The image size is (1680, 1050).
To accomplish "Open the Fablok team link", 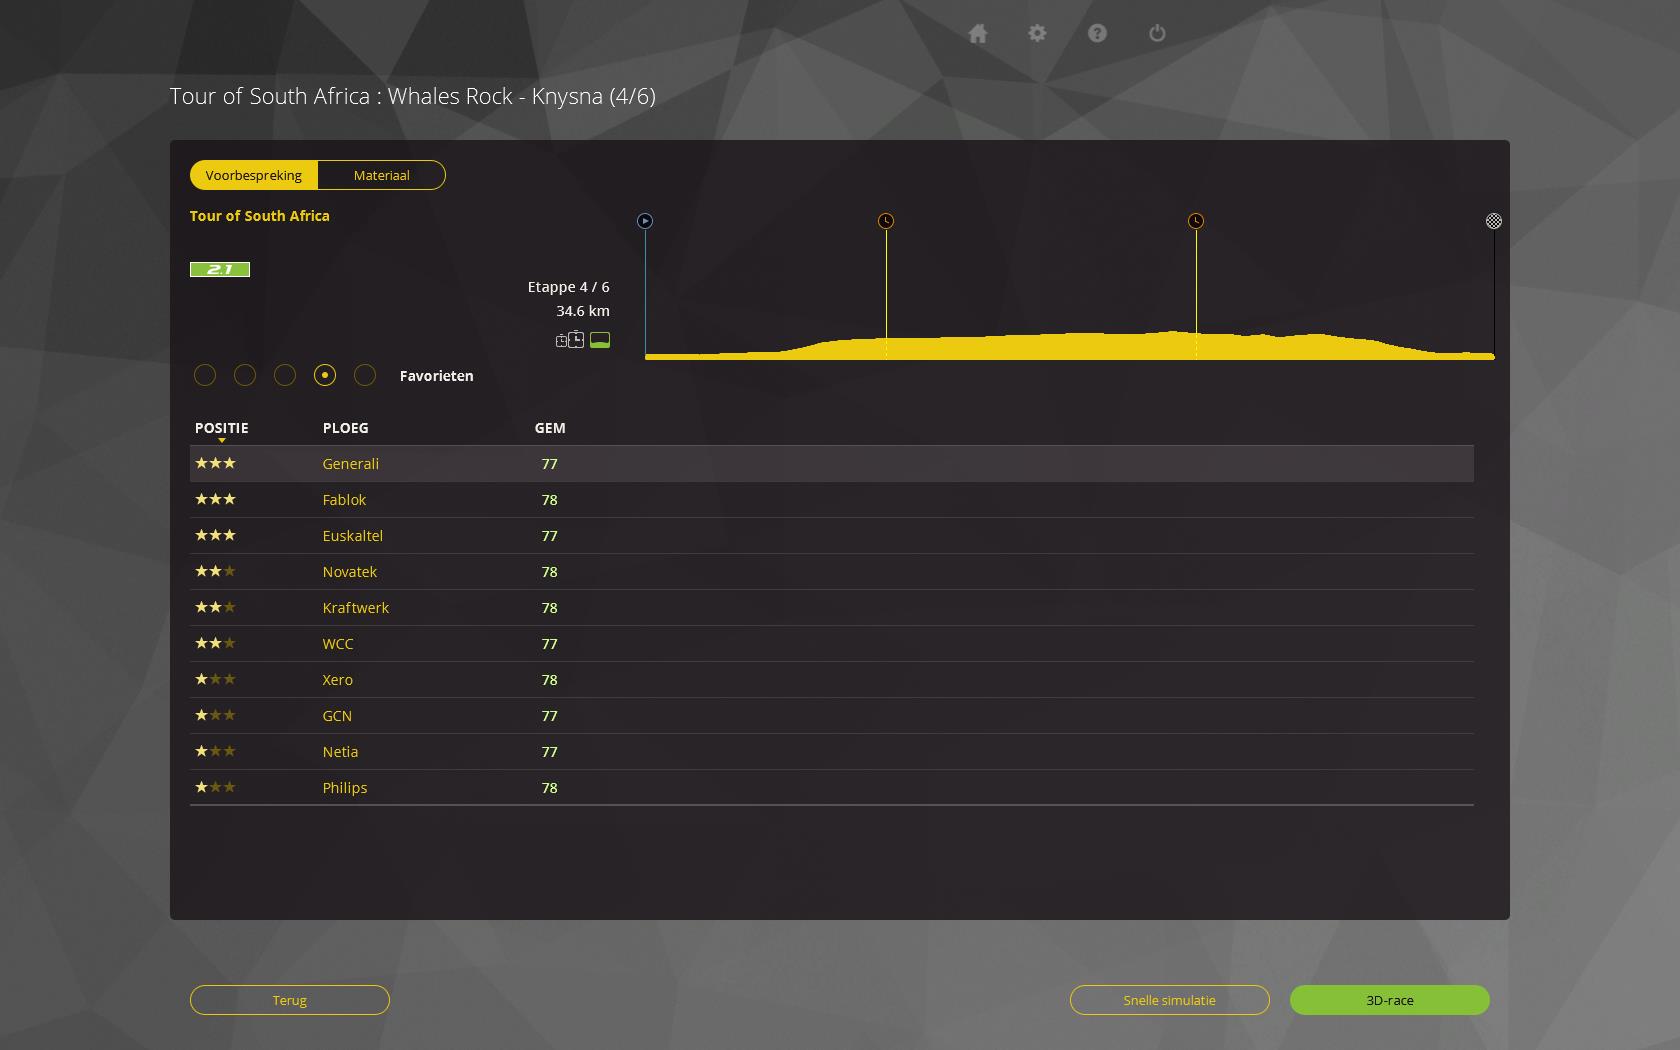I will [x=345, y=500].
